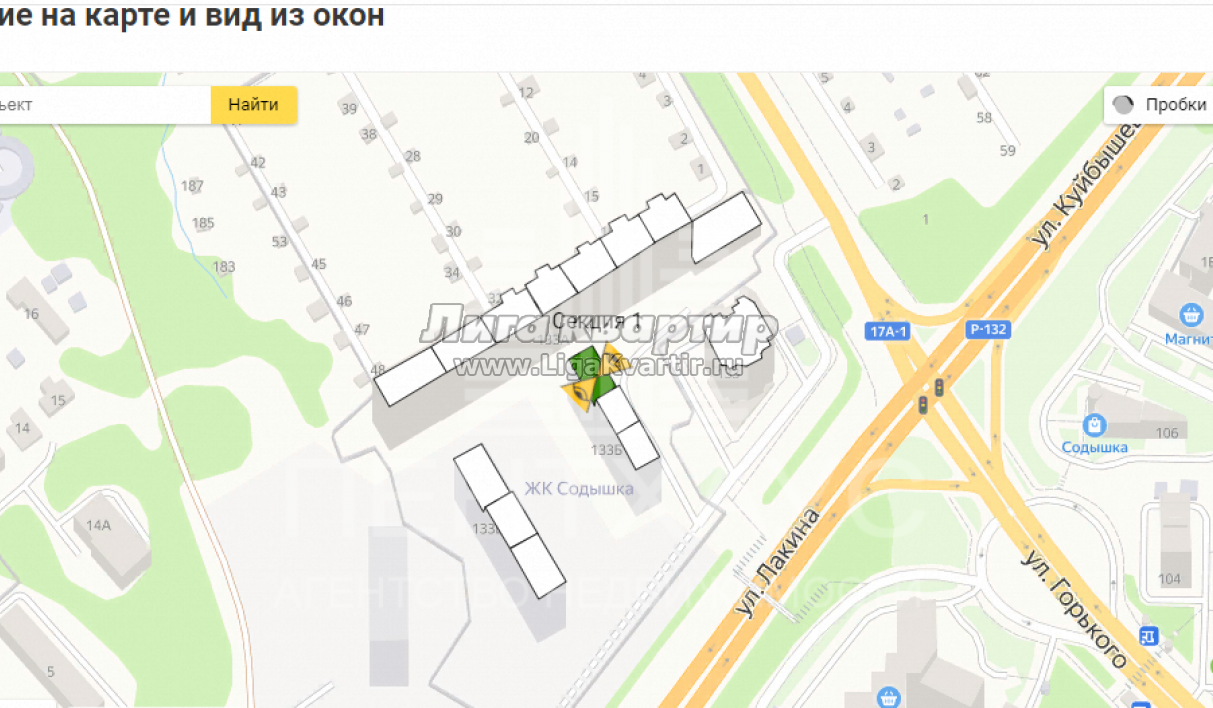
Task: Select the lower-left yellow eye view marker
Action: click(x=579, y=393)
